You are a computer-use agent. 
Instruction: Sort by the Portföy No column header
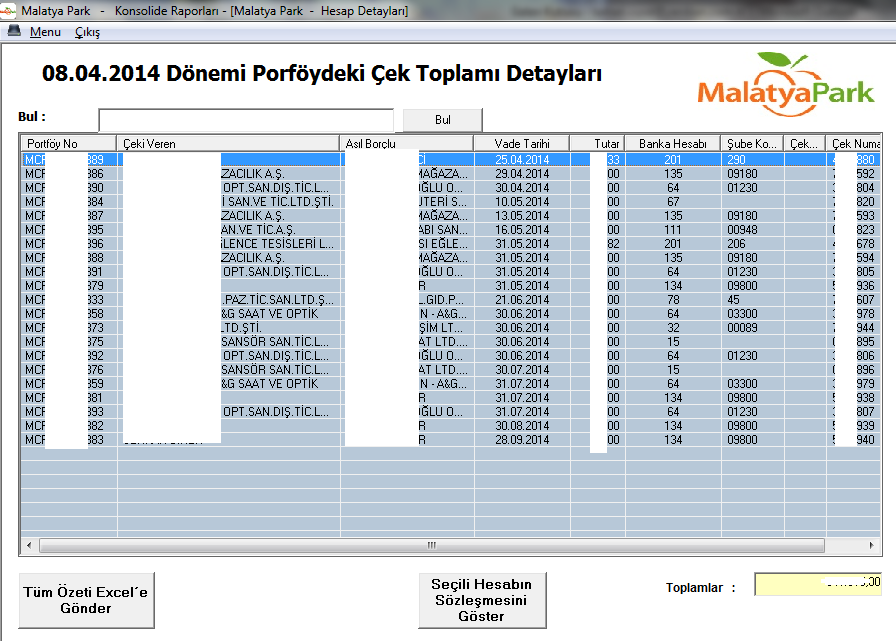(68, 143)
